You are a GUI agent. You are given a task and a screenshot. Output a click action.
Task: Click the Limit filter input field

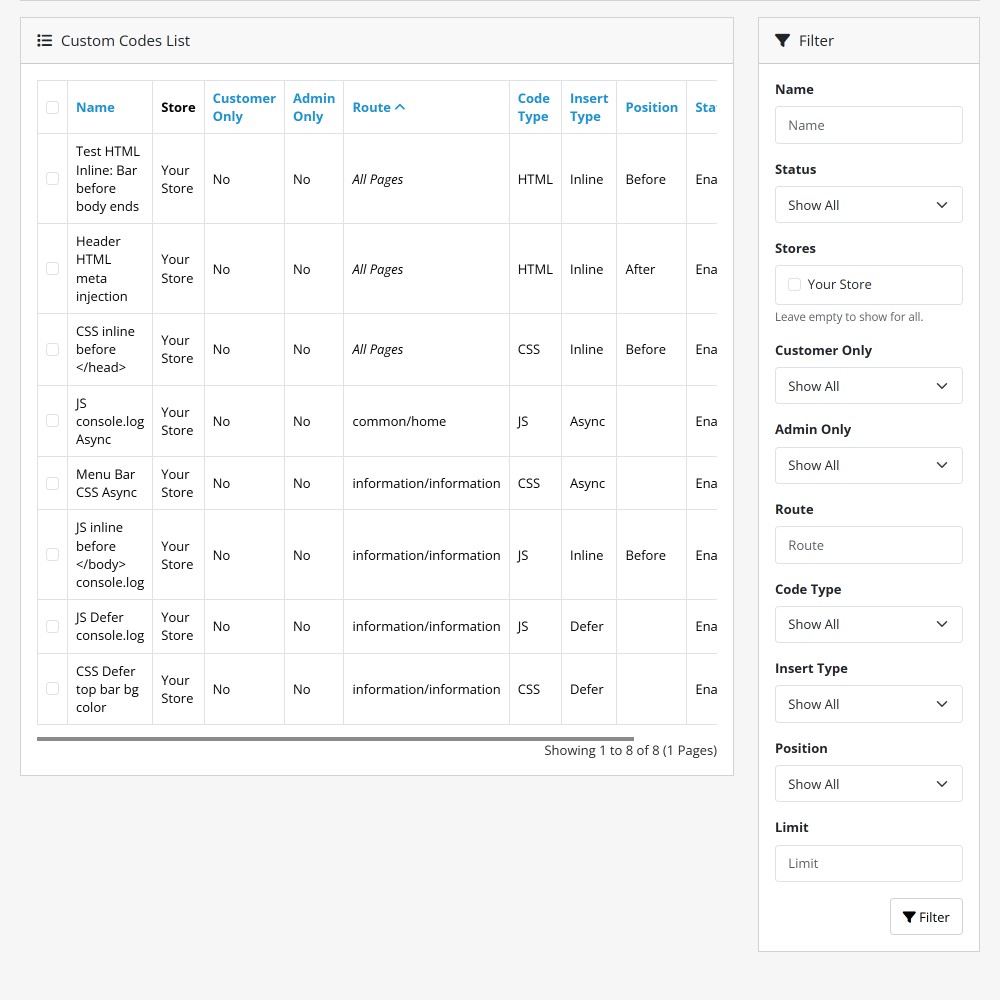[868, 864]
